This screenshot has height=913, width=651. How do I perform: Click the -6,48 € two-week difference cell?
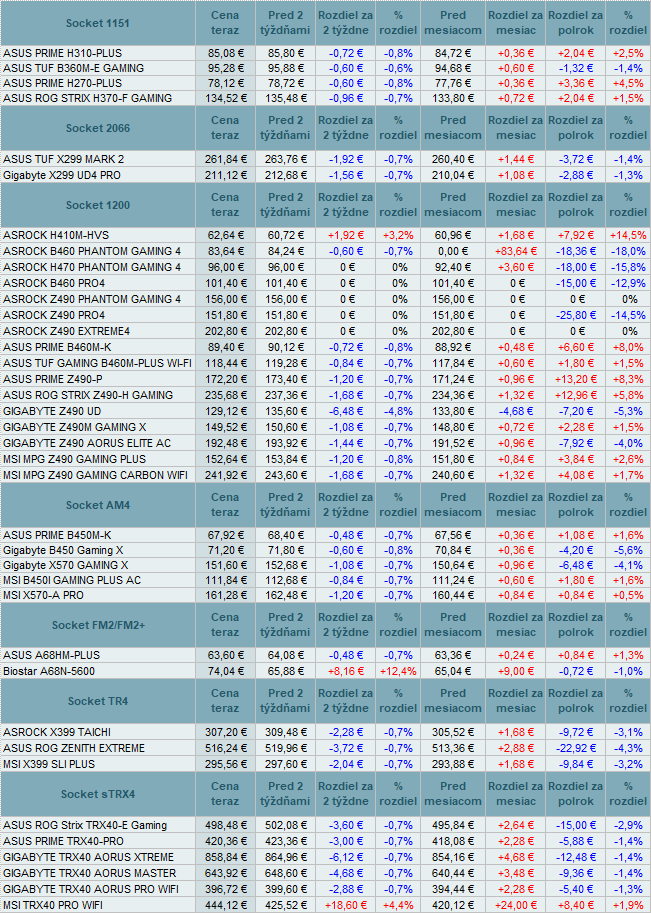345,411
